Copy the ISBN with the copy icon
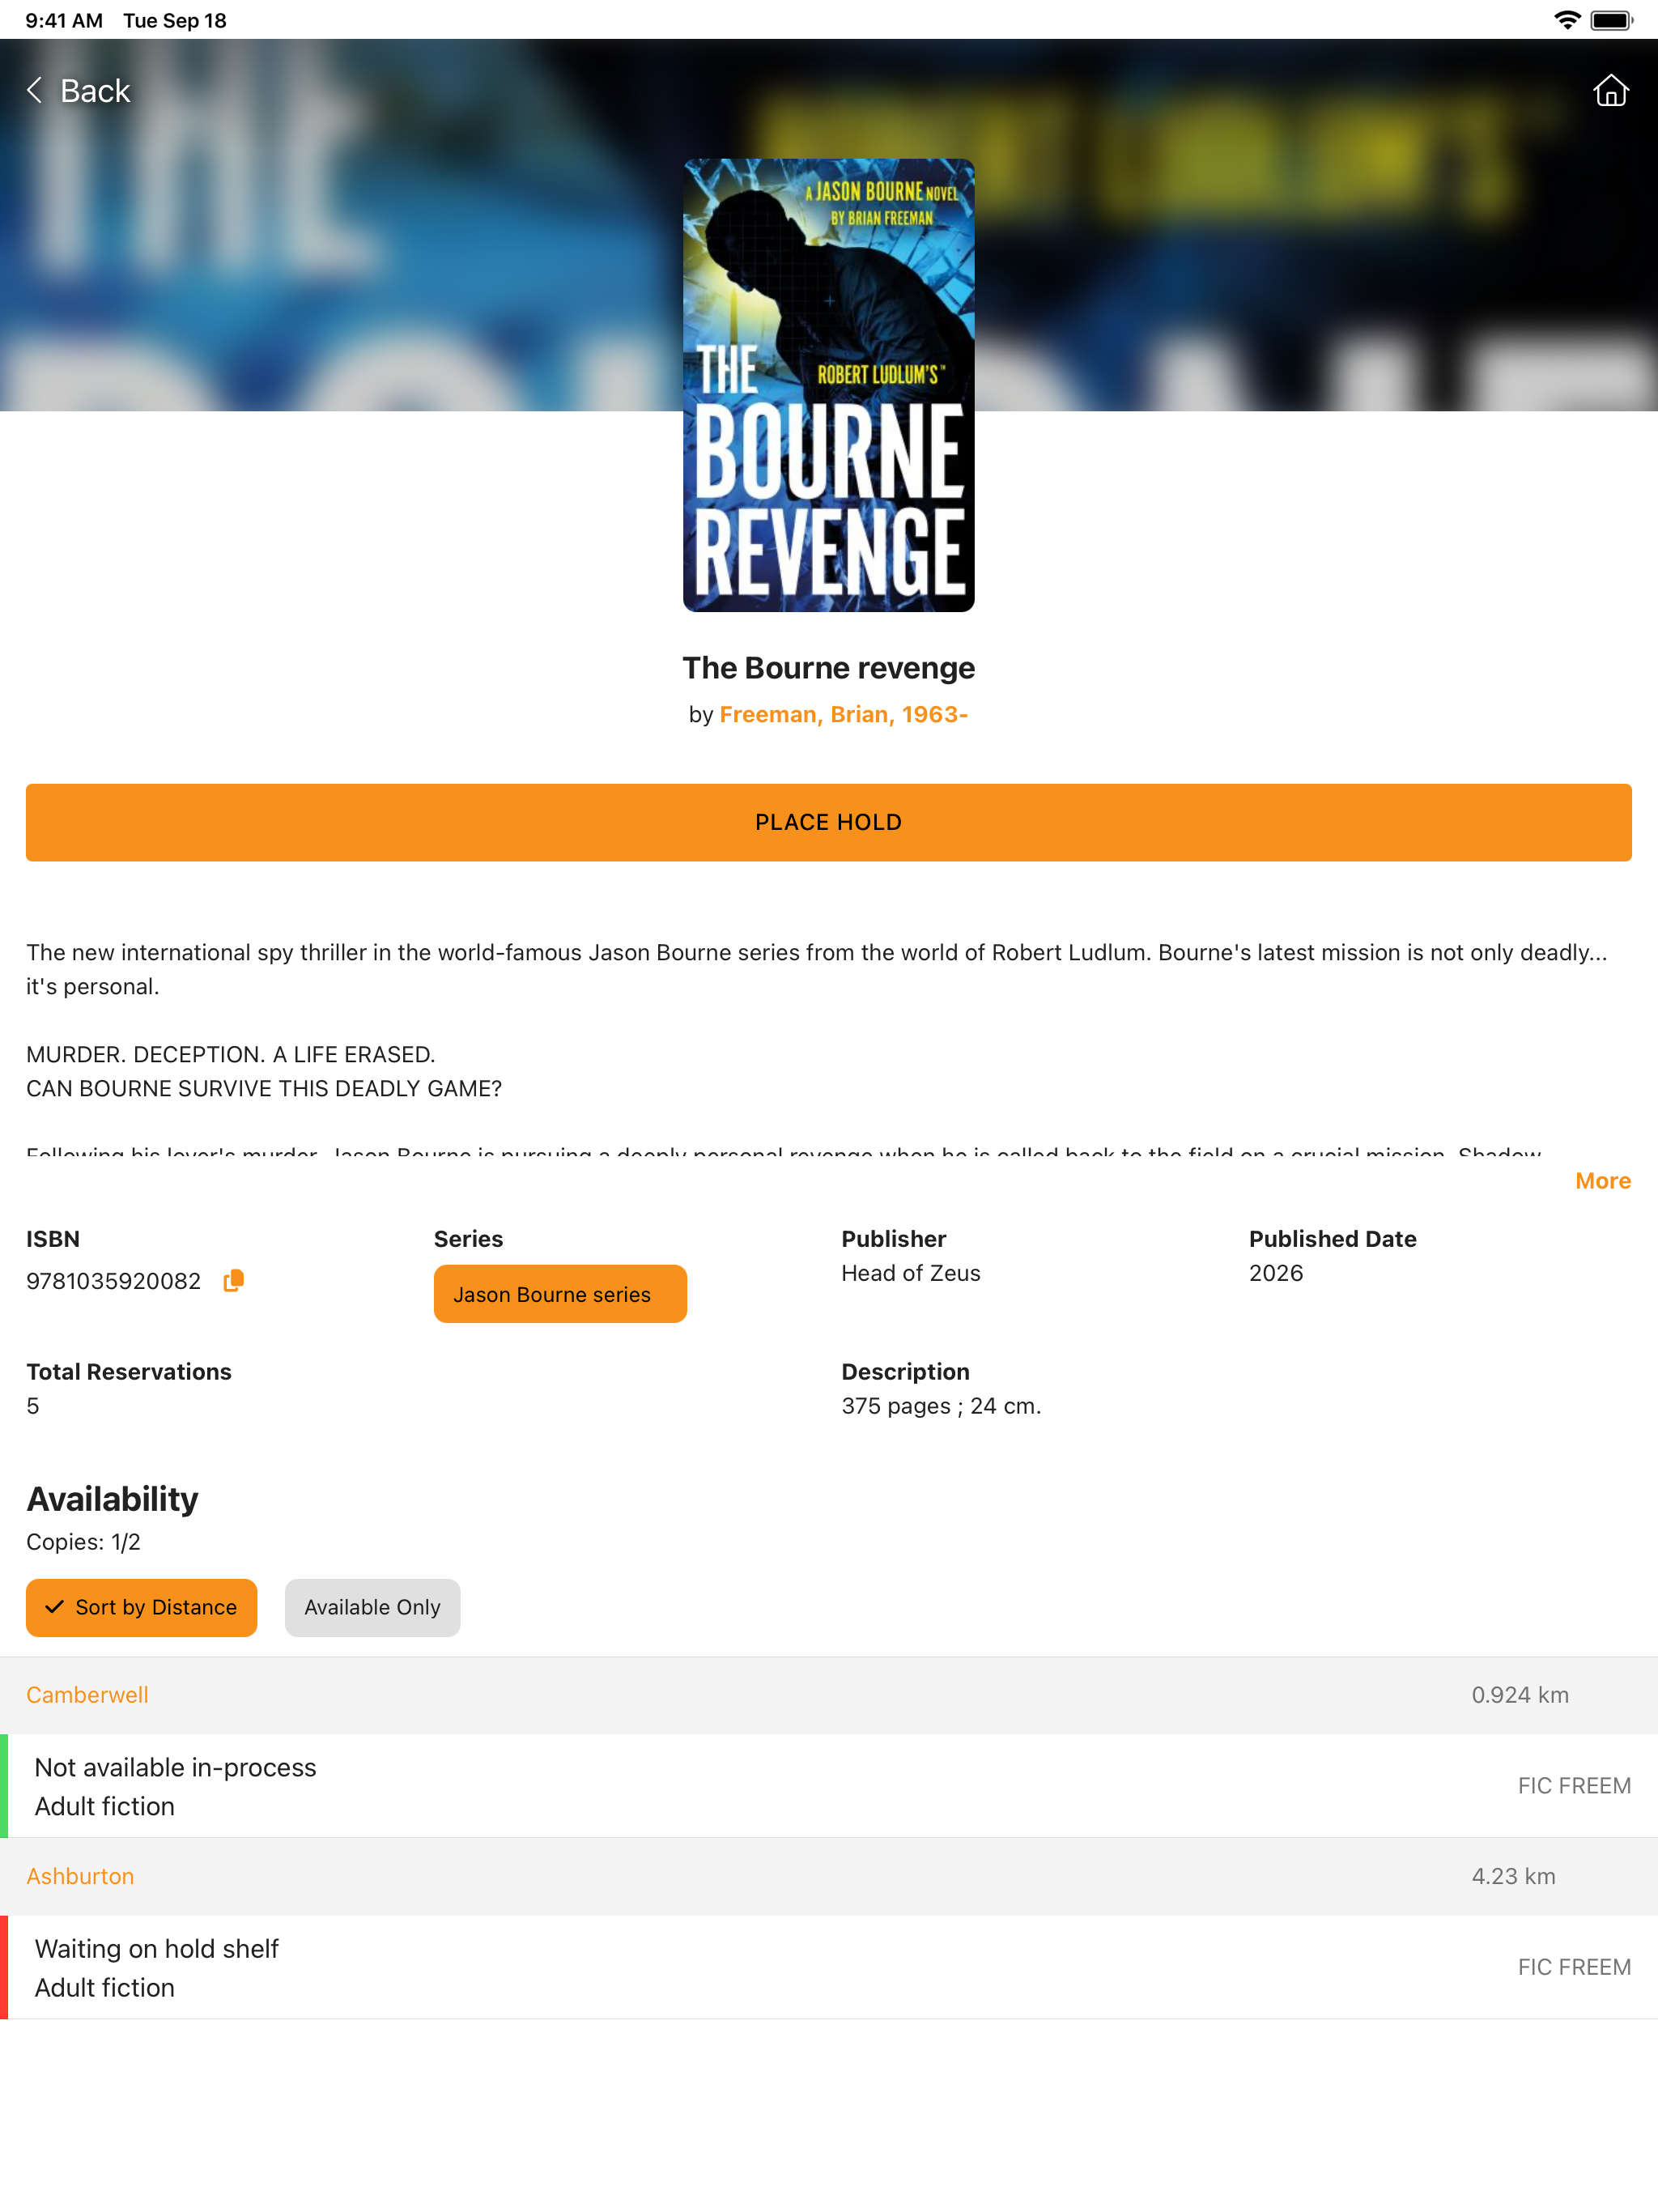Viewport: 1658px width, 2212px height. tap(233, 1281)
